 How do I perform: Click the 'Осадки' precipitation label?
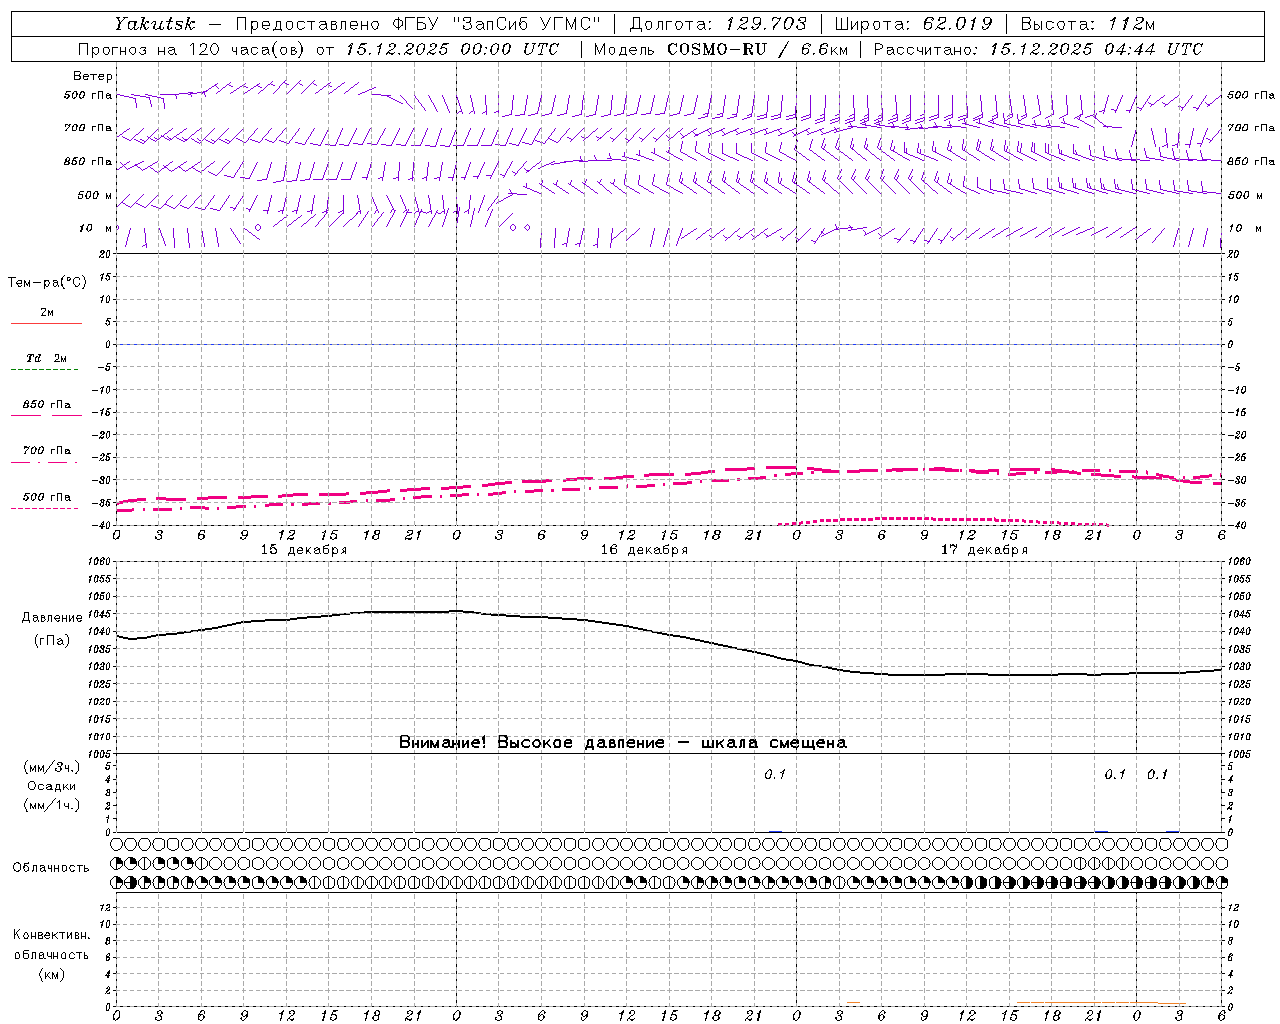(x=51, y=786)
